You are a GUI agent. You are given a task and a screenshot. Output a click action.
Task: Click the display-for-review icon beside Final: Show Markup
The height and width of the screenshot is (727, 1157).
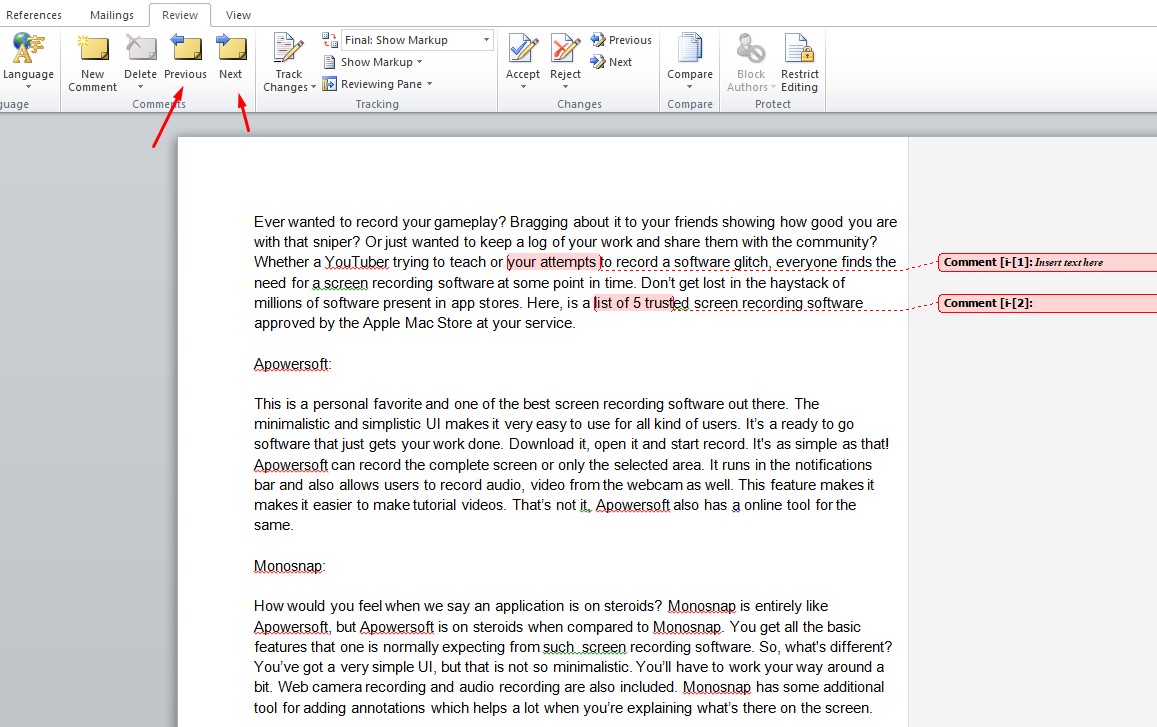[330, 40]
